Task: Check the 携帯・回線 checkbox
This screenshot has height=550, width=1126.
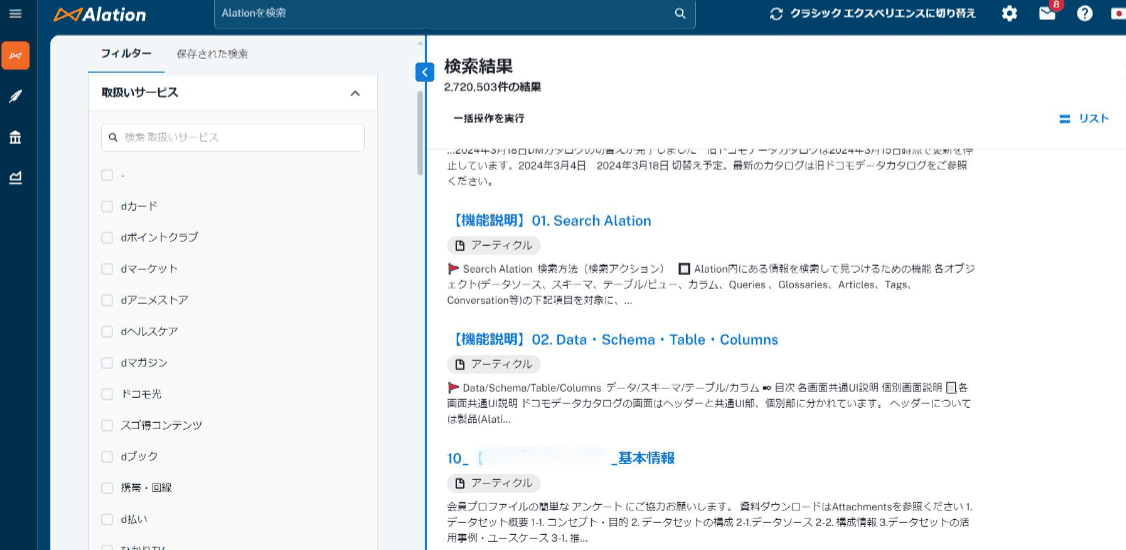Action: pos(107,488)
